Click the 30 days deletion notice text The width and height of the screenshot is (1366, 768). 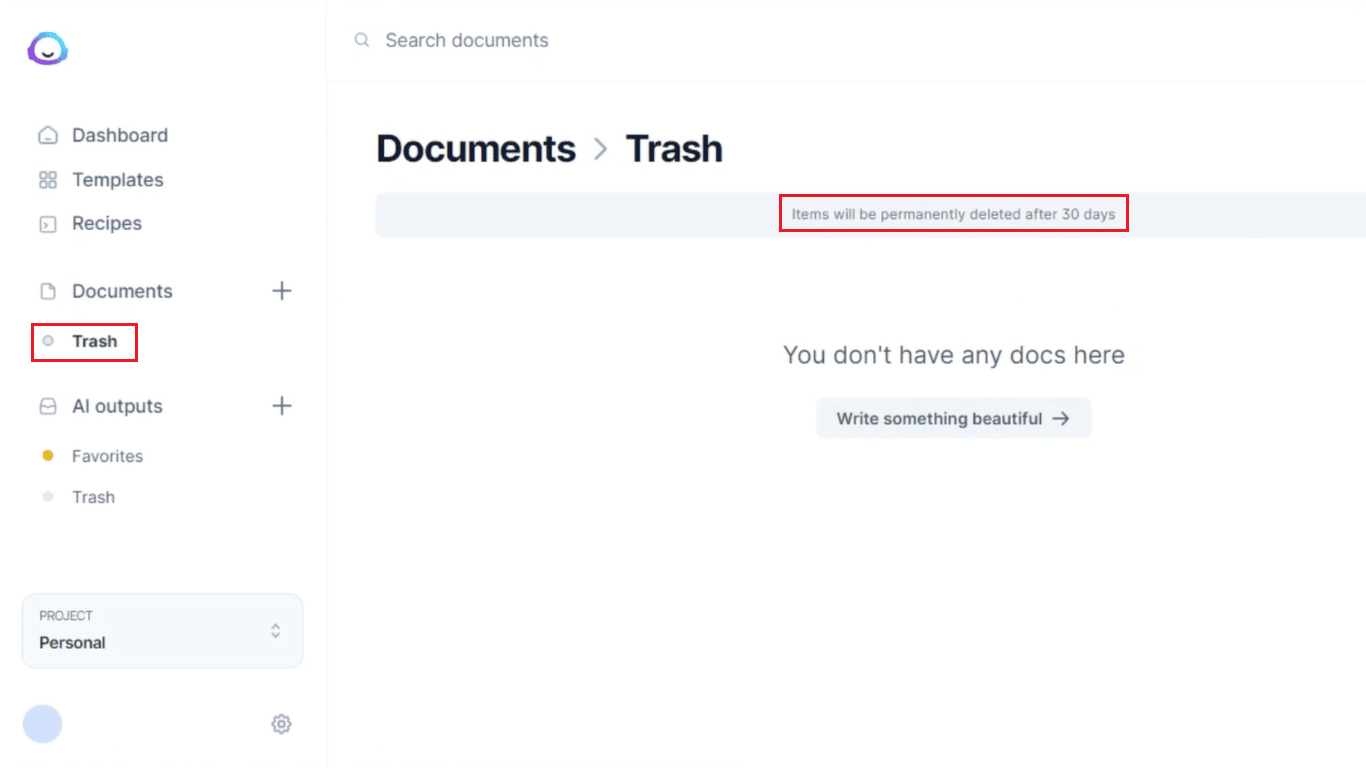click(953, 214)
